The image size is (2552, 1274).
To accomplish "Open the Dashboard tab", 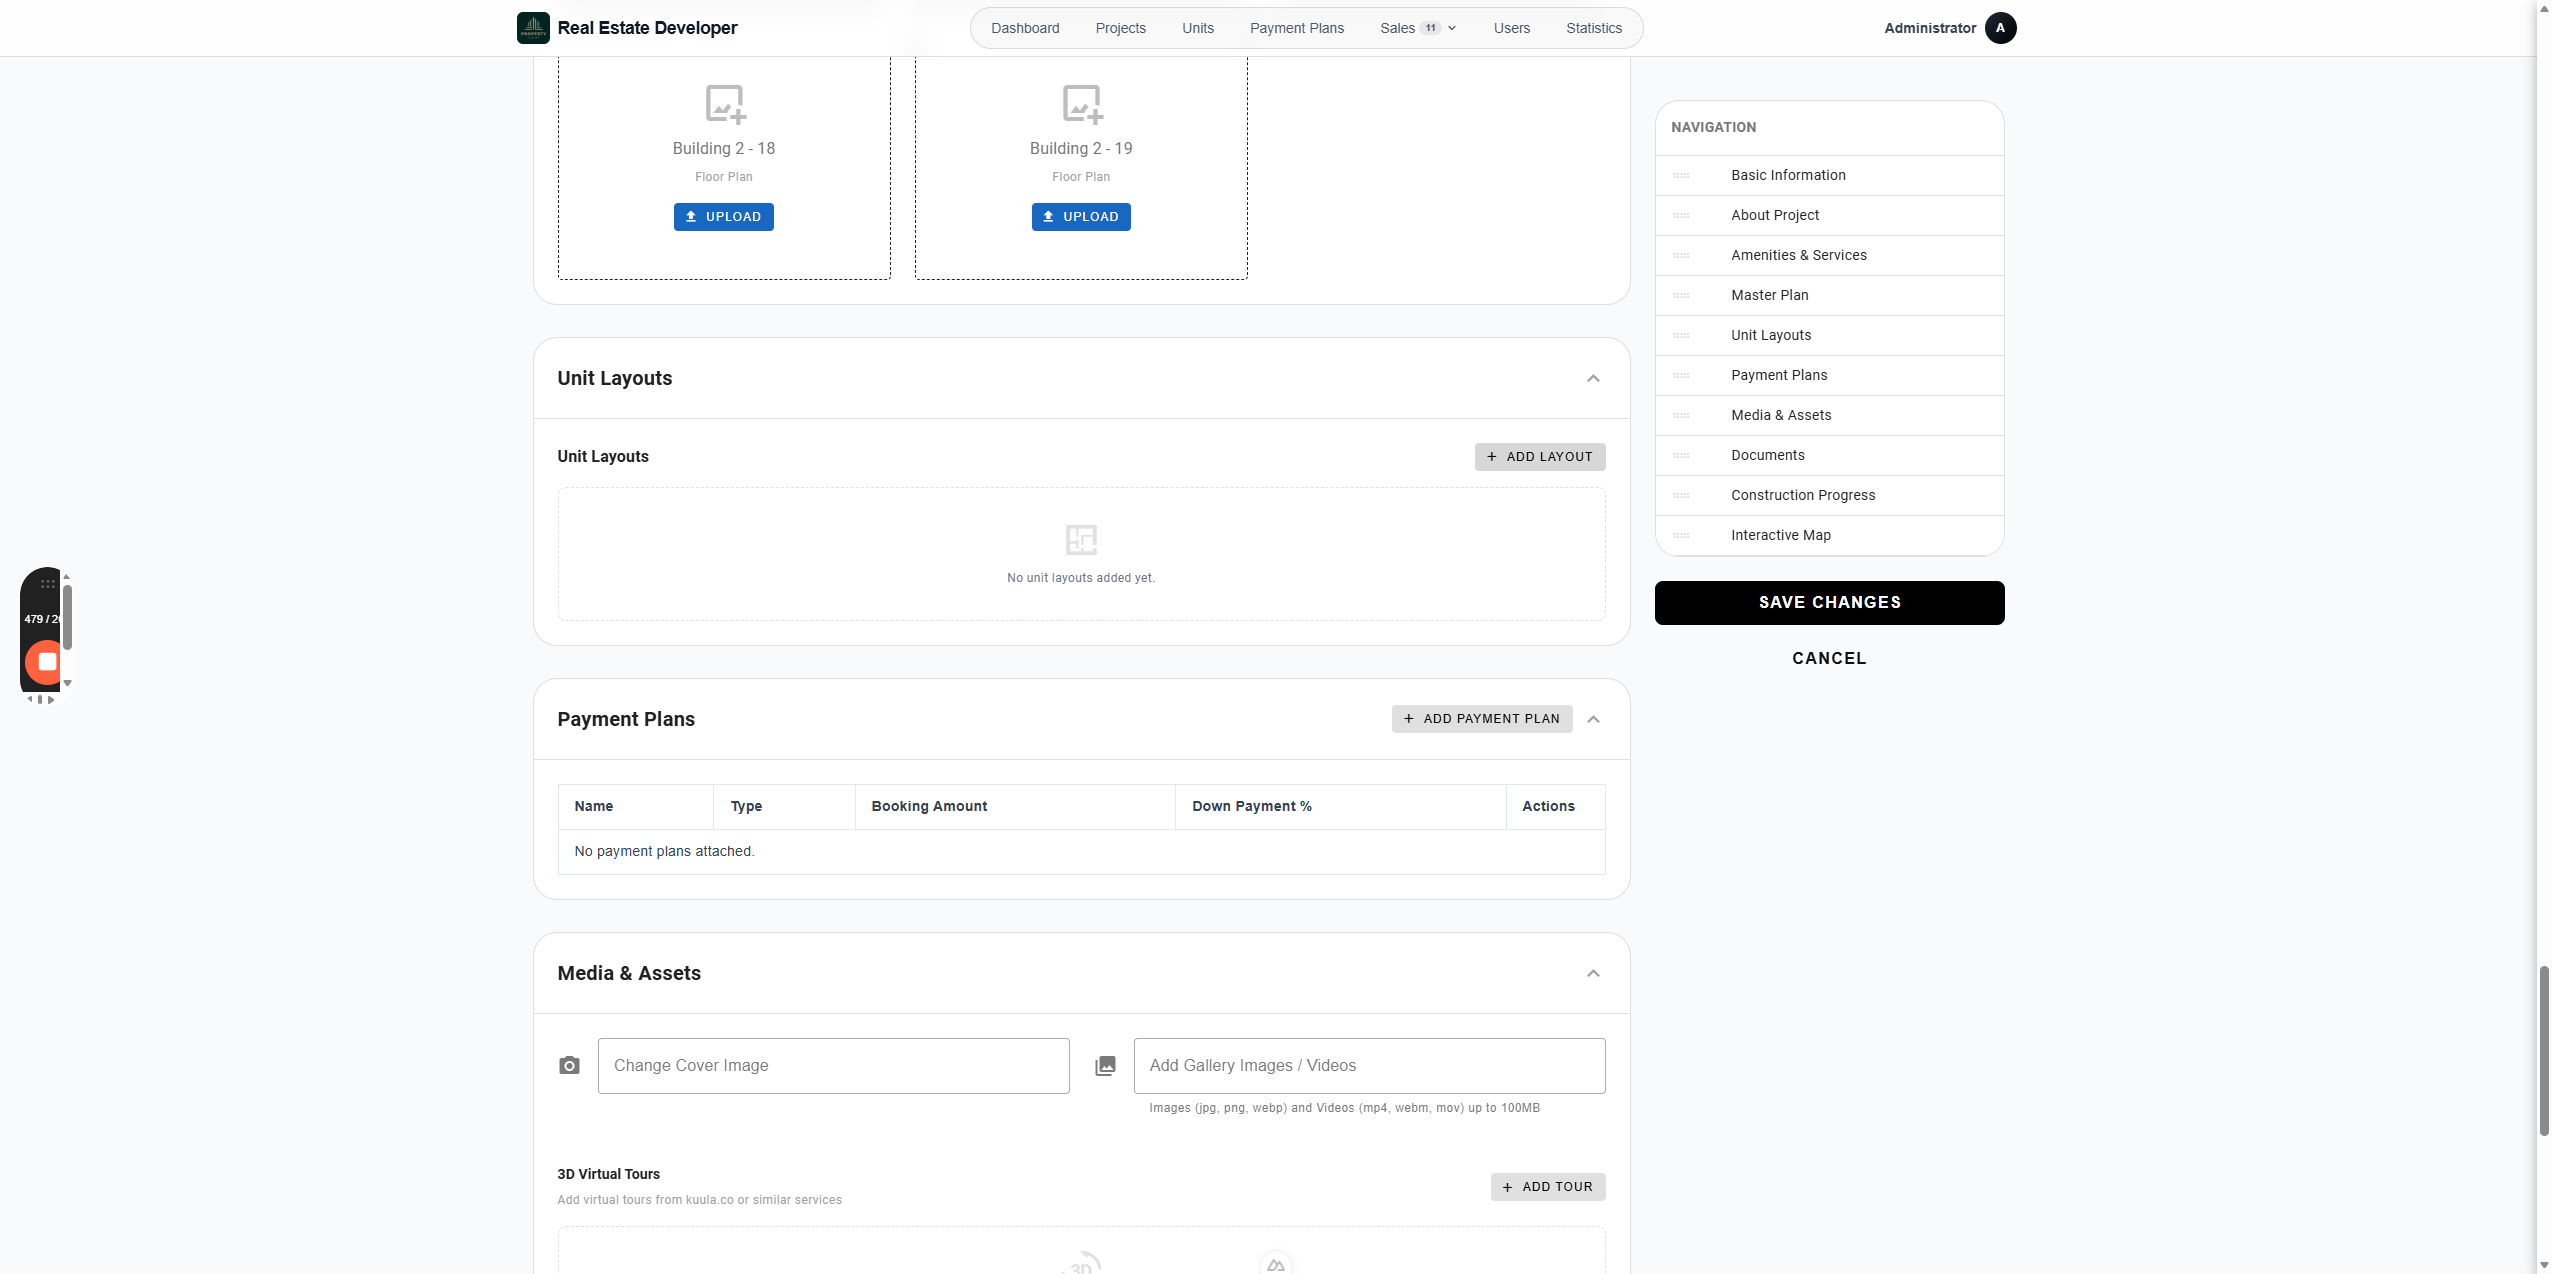I will point(1025,28).
